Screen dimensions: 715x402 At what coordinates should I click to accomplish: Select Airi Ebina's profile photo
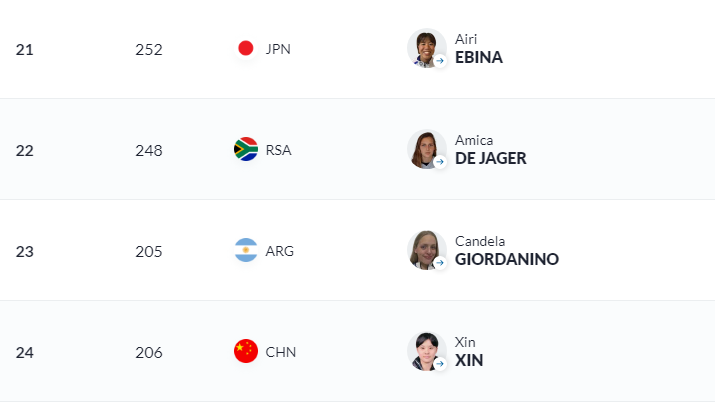point(426,48)
